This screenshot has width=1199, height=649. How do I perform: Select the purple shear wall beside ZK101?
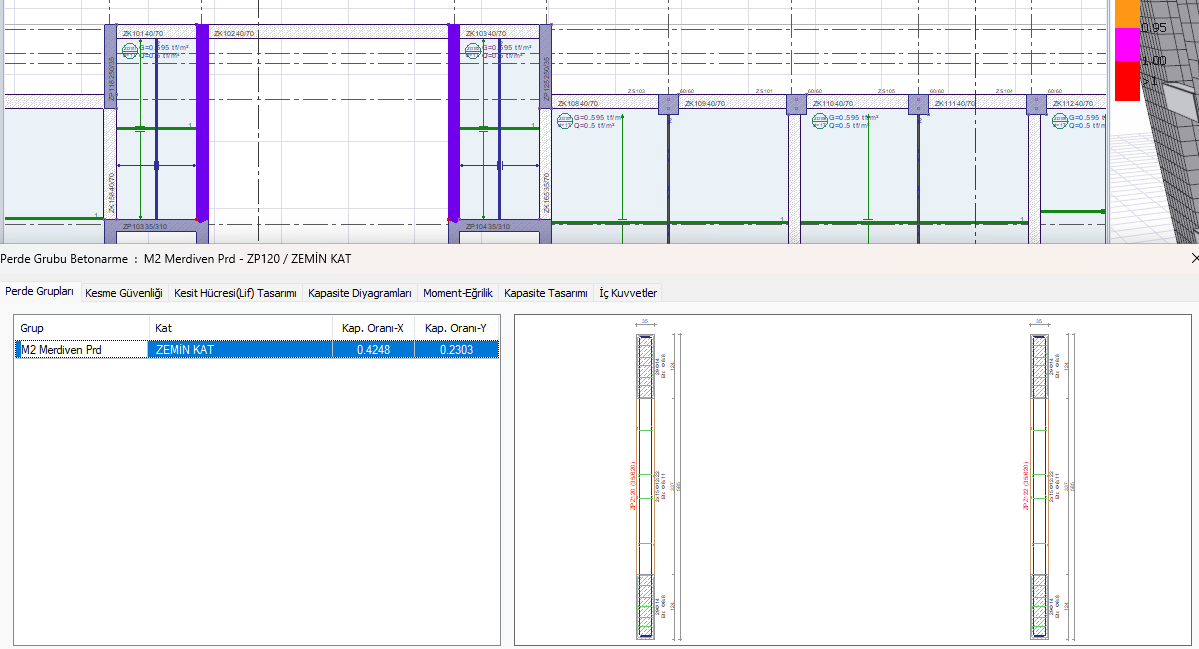(x=202, y=122)
